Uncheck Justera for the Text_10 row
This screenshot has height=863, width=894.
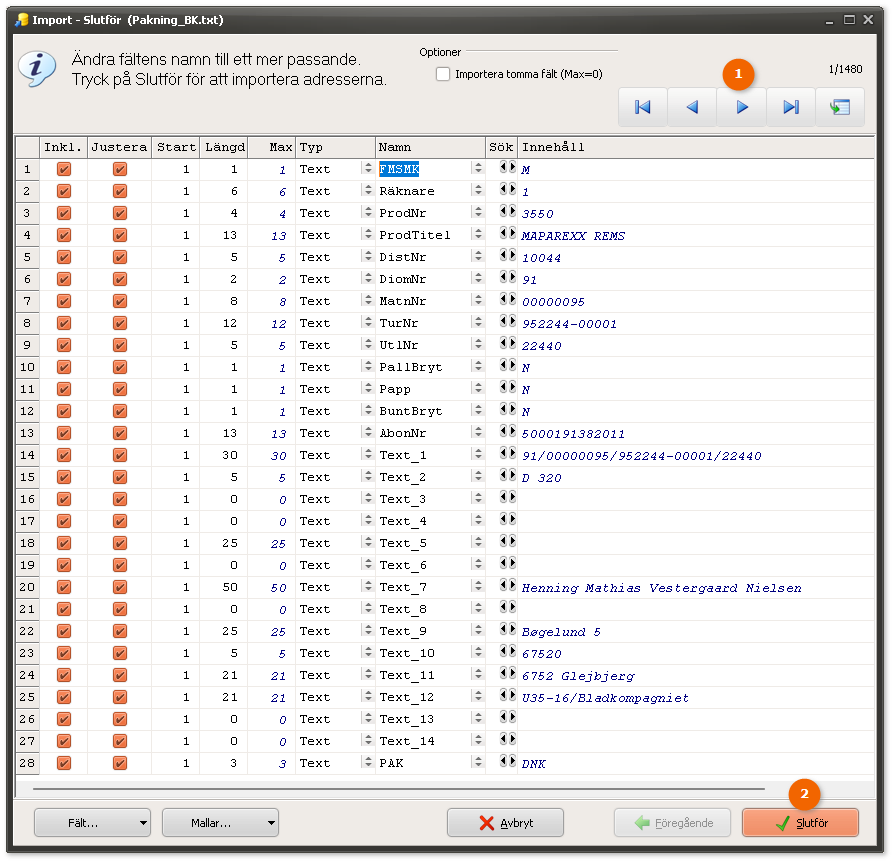(x=120, y=653)
